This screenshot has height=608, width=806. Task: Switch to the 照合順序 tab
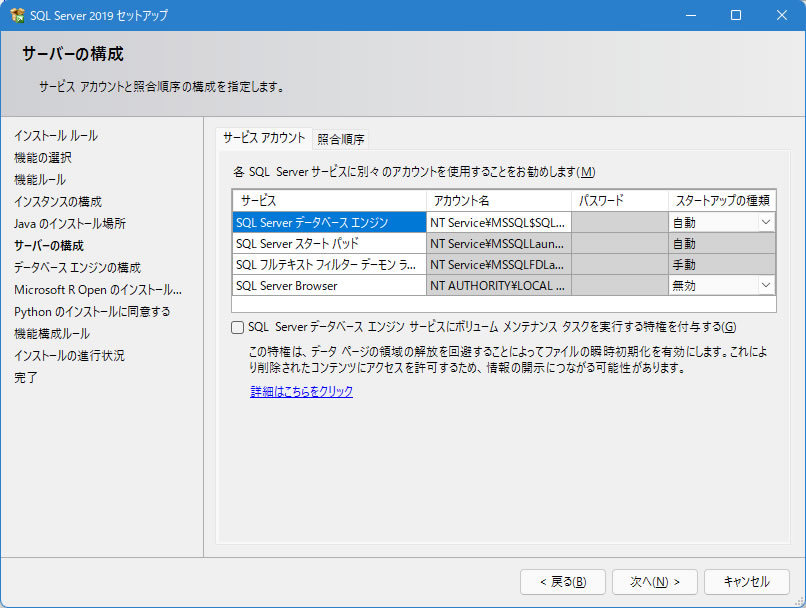(341, 139)
